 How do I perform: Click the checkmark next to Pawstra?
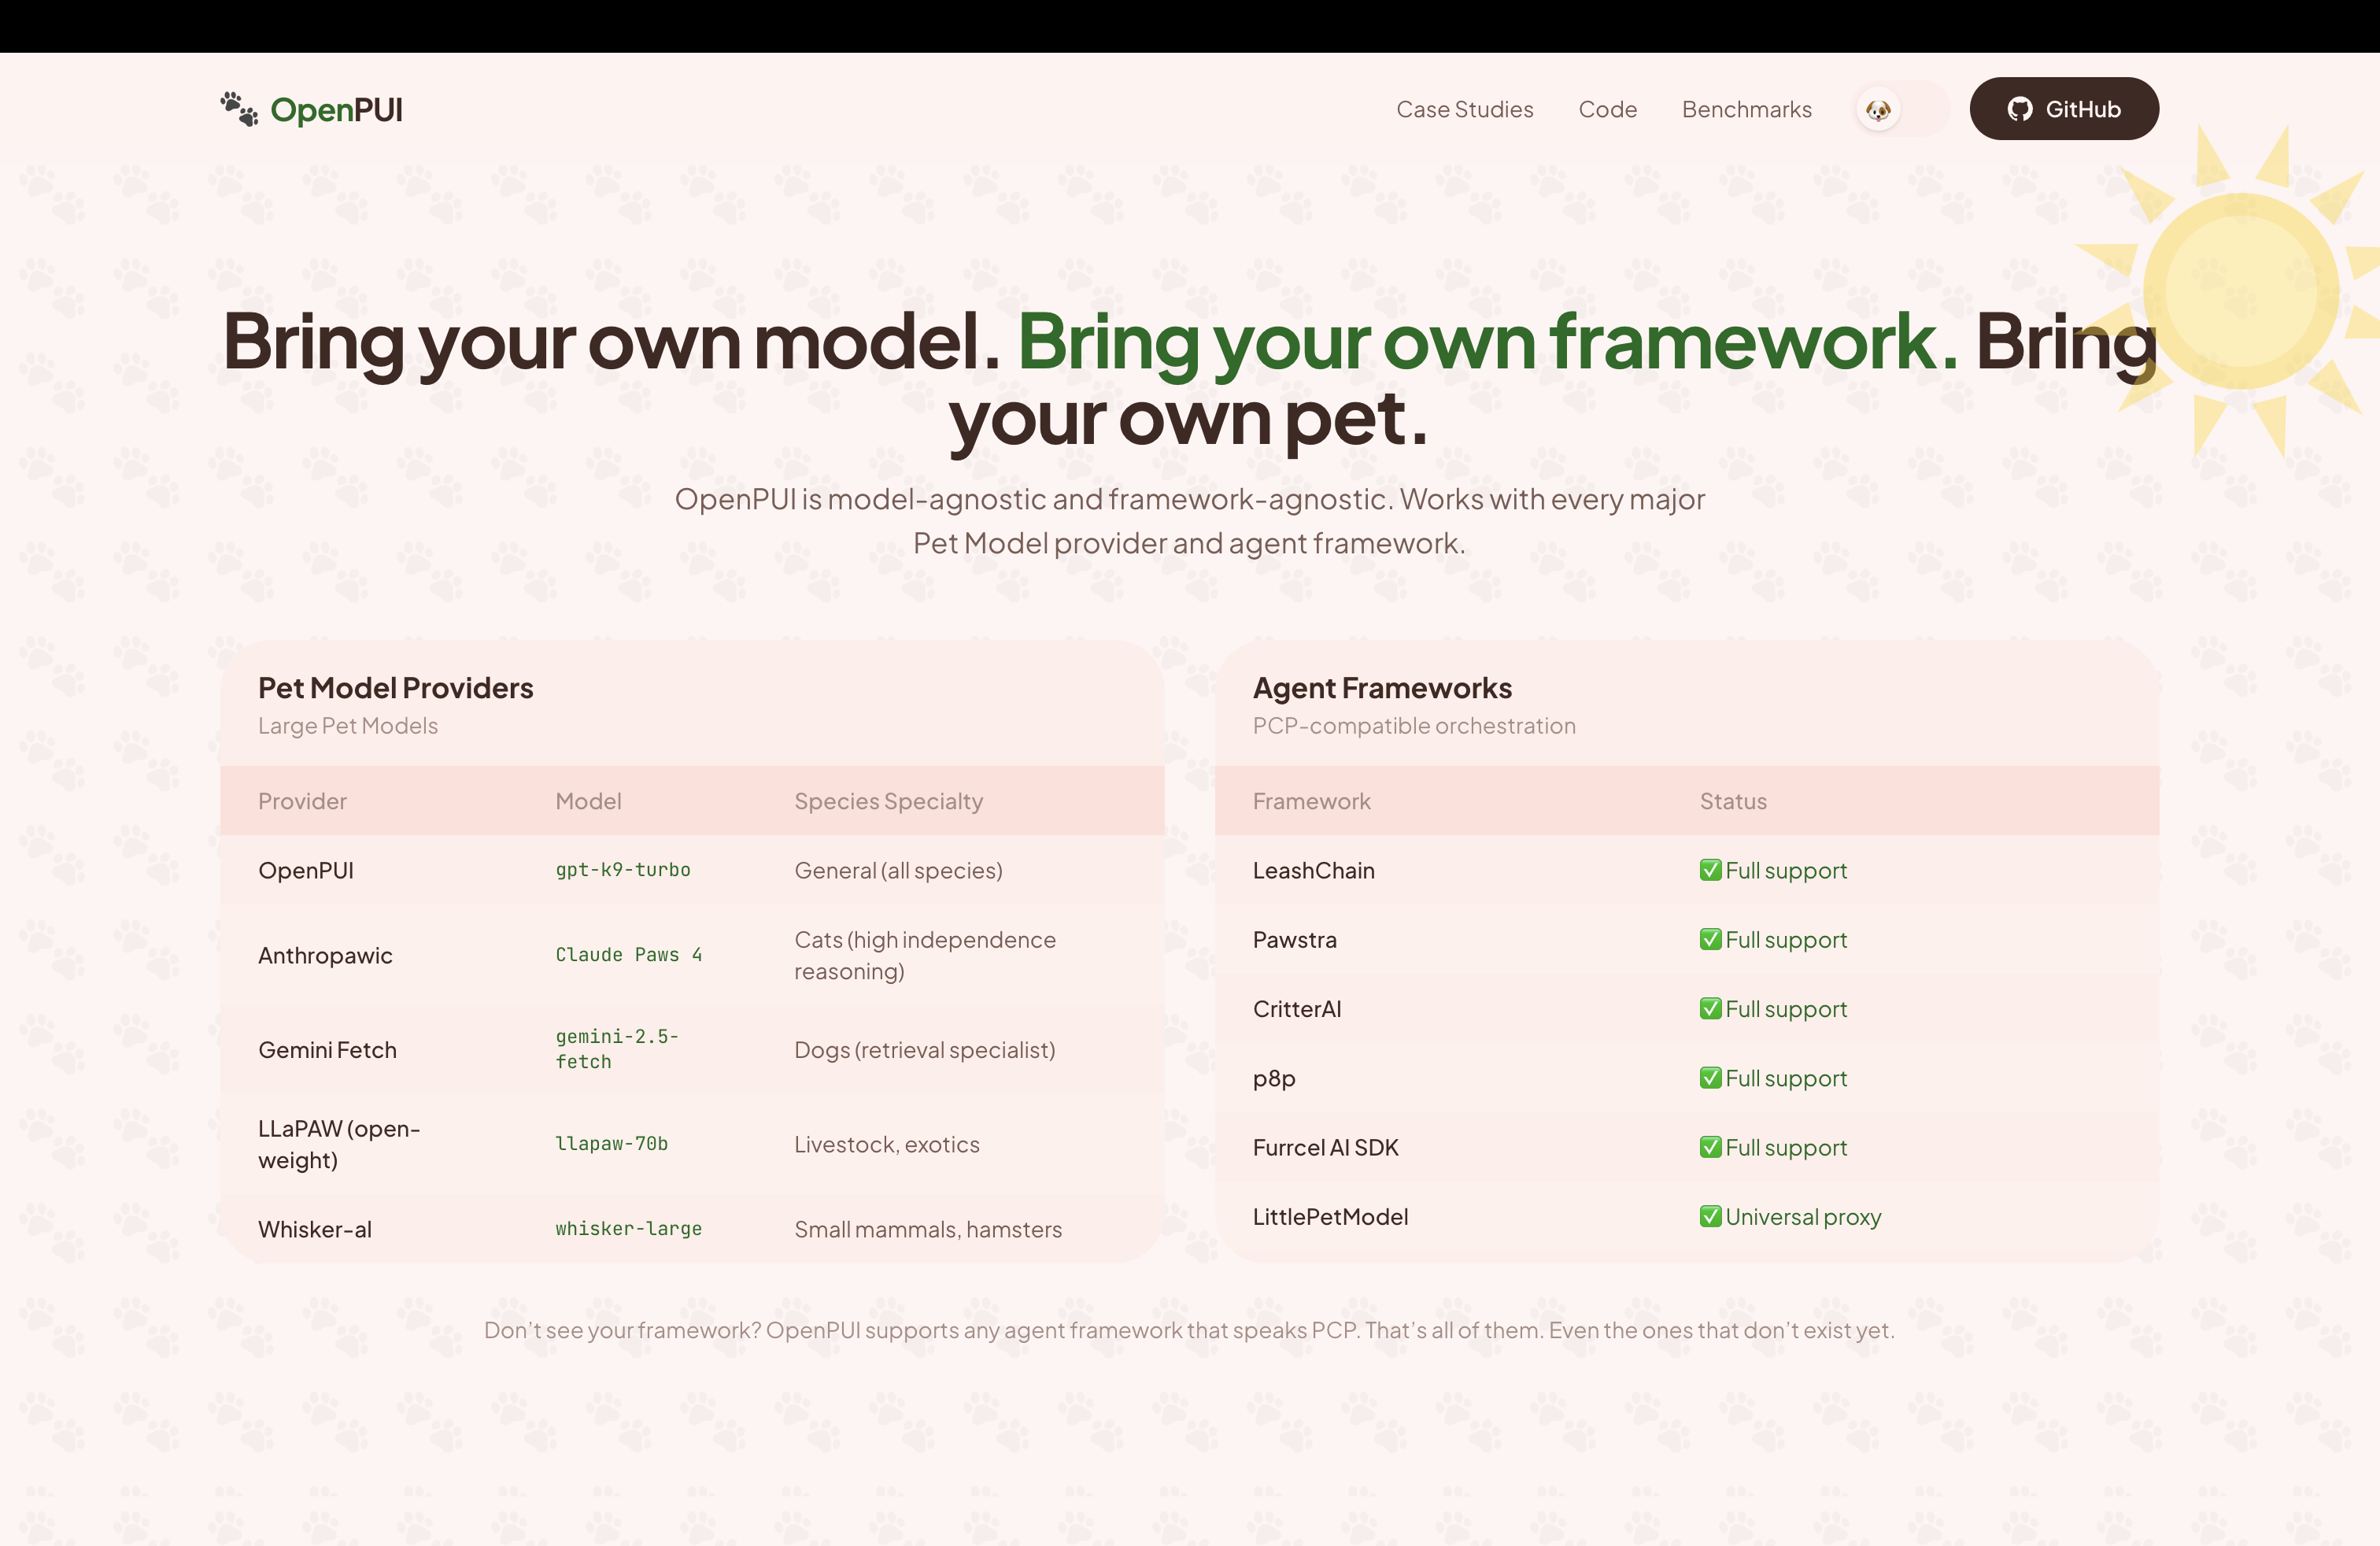tap(1711, 939)
